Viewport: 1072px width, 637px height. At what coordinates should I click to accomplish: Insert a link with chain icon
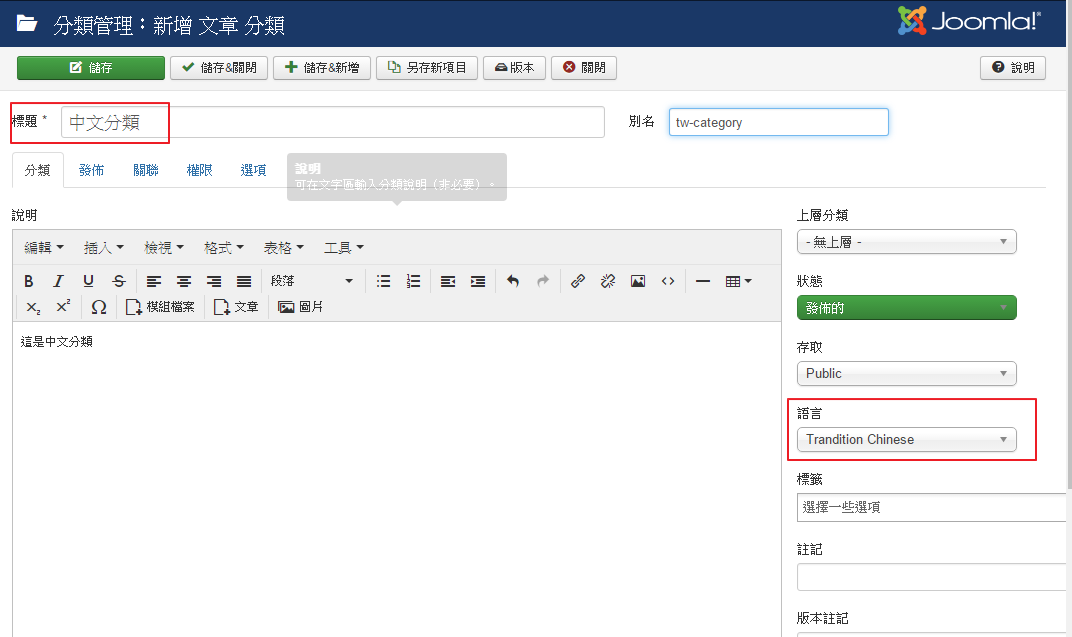[577, 282]
